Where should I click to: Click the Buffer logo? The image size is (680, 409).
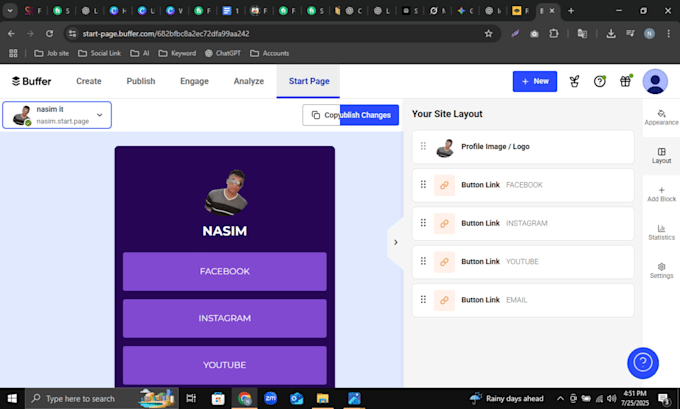[31, 81]
